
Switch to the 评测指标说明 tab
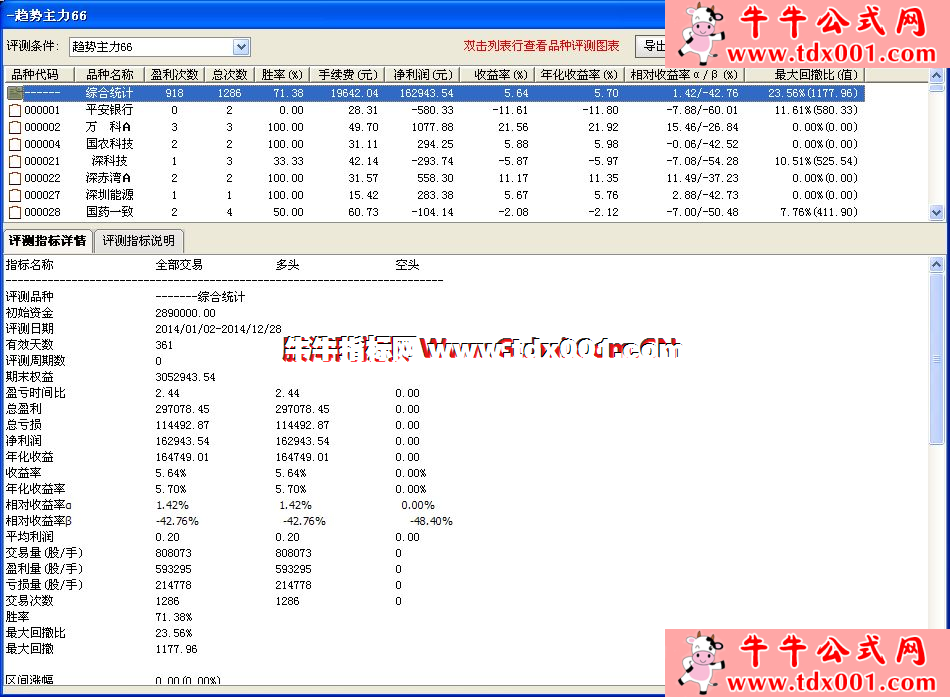point(139,241)
